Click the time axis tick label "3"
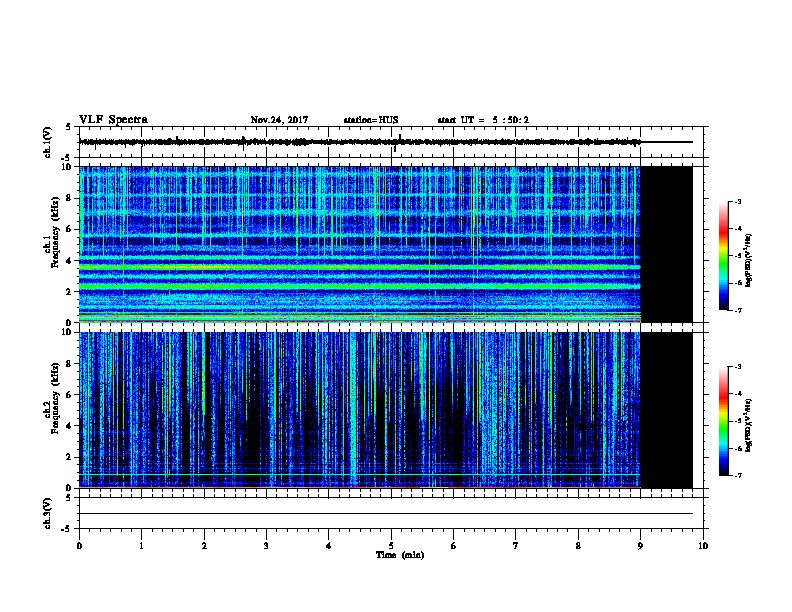Image resolution: width=792 pixels, height=612 pixels. (266, 546)
